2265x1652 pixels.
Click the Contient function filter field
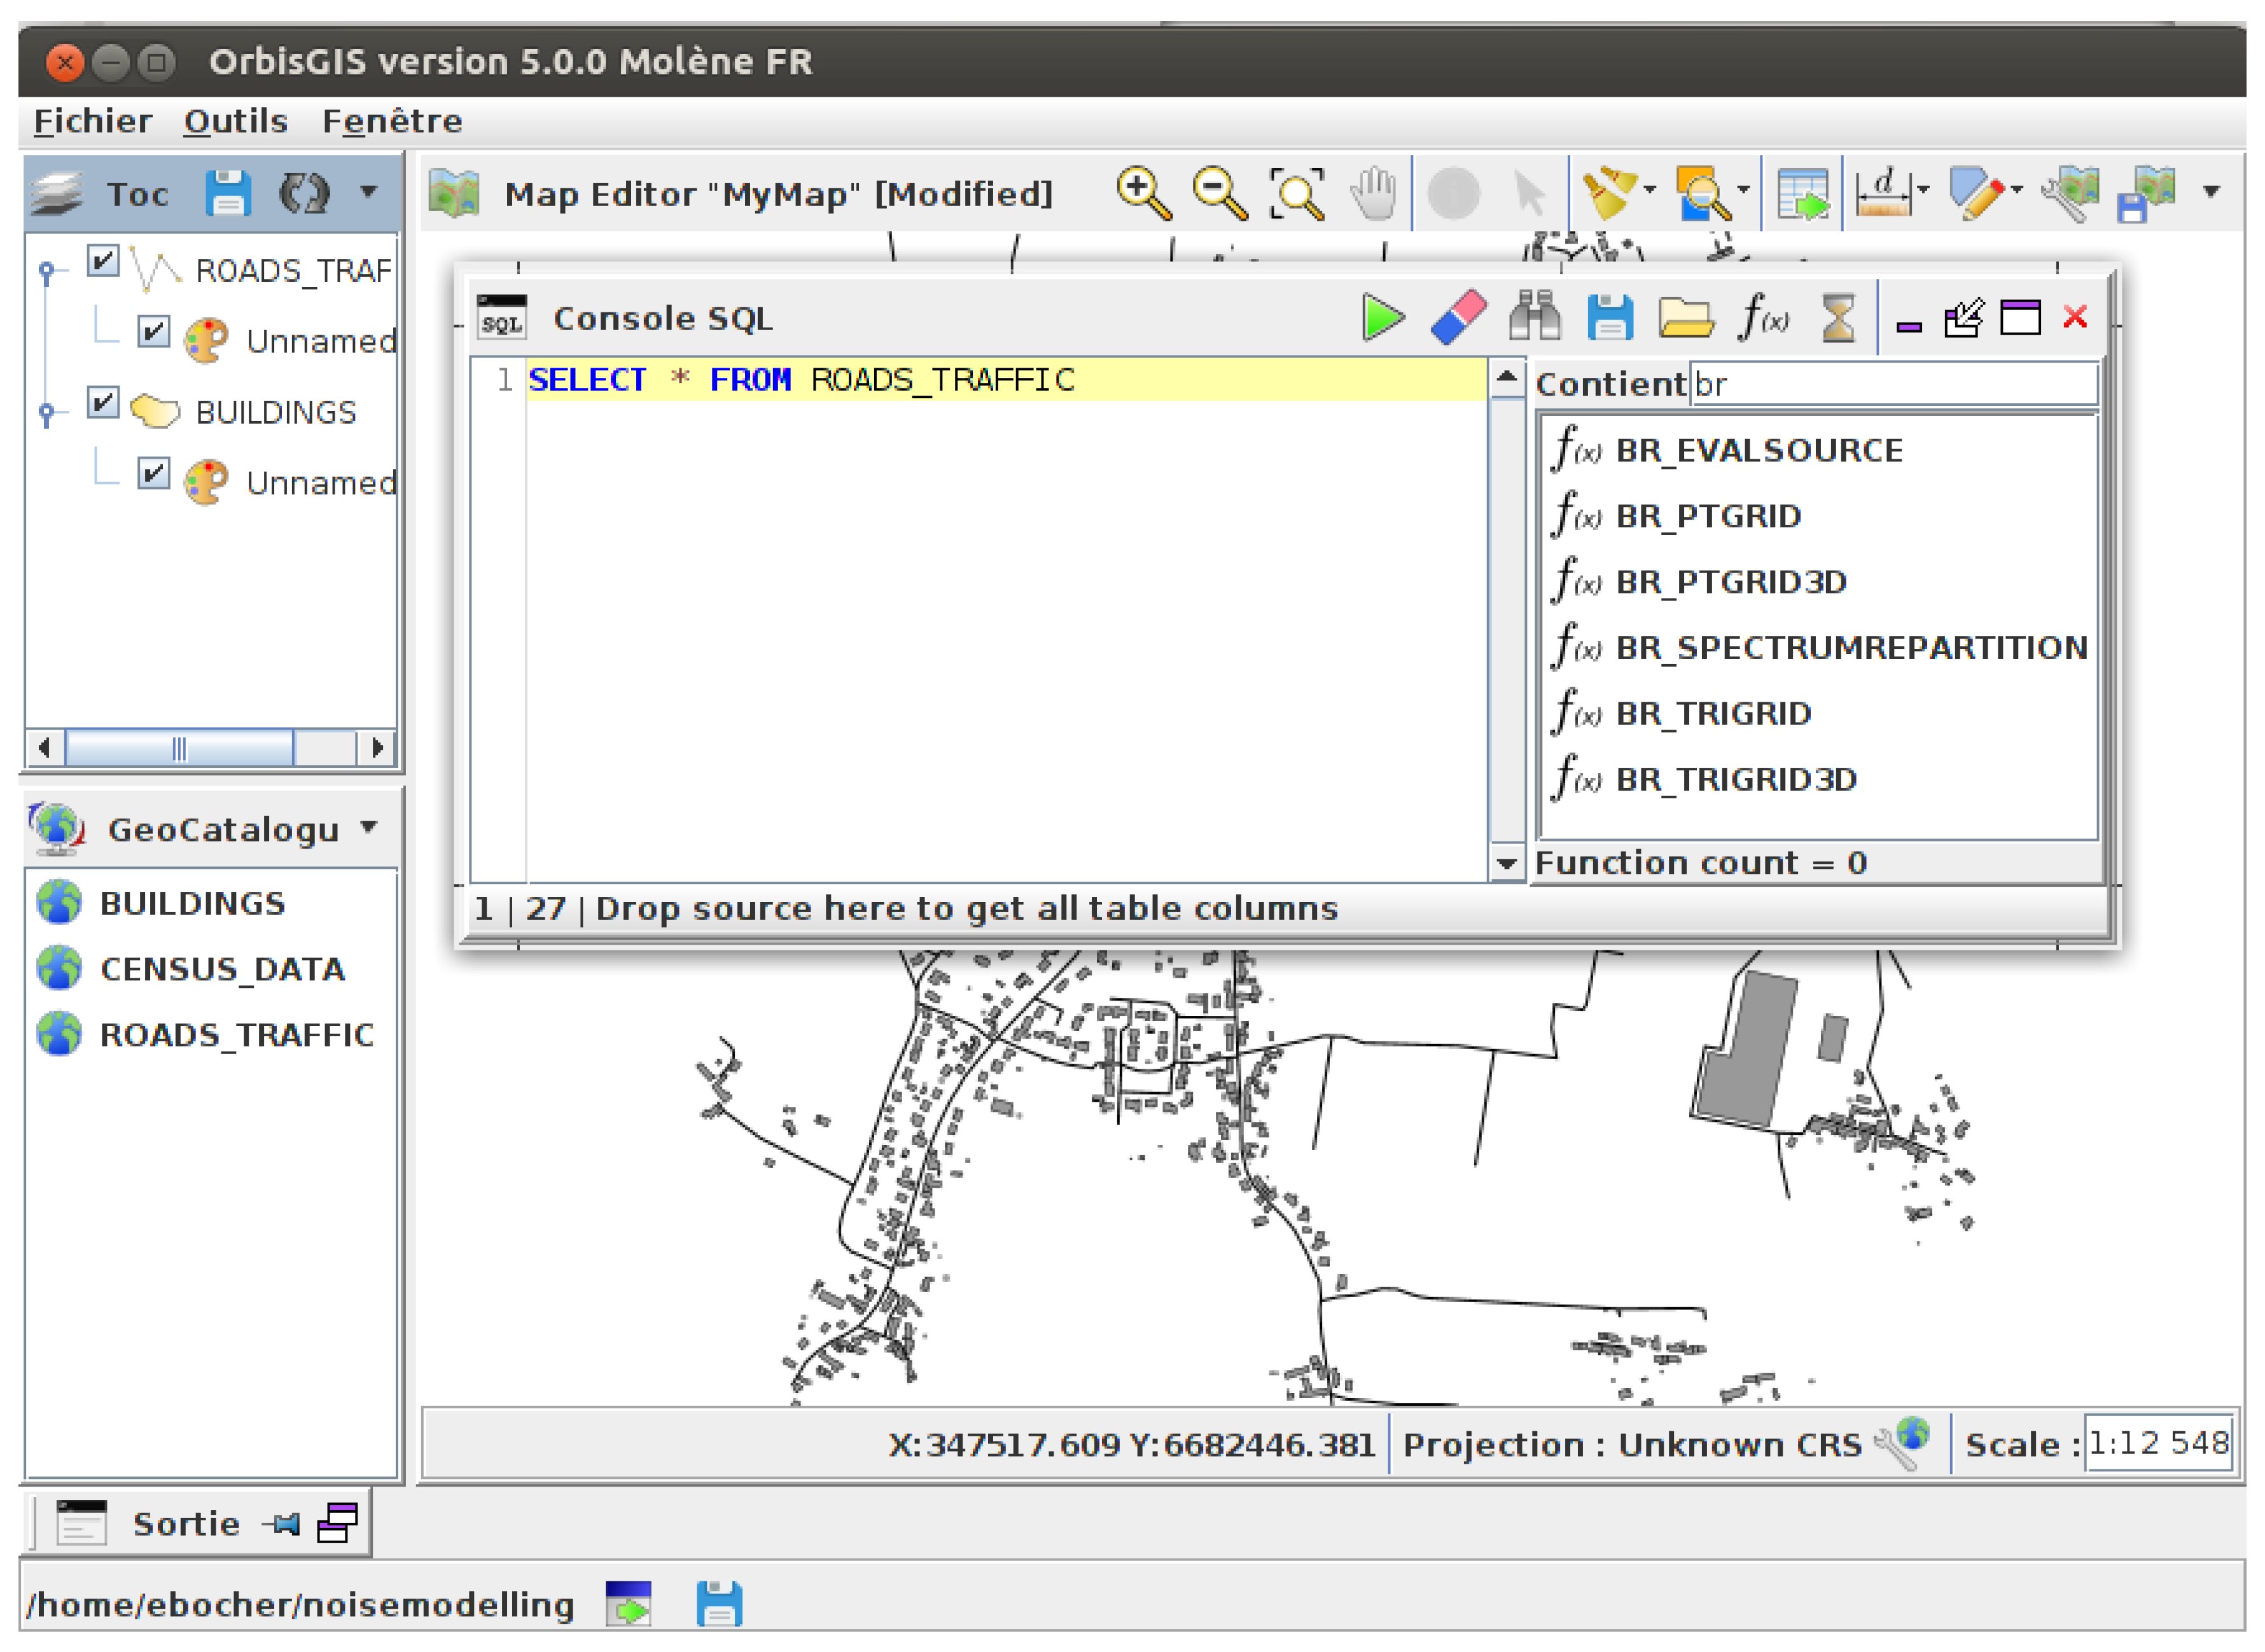tap(1895, 384)
